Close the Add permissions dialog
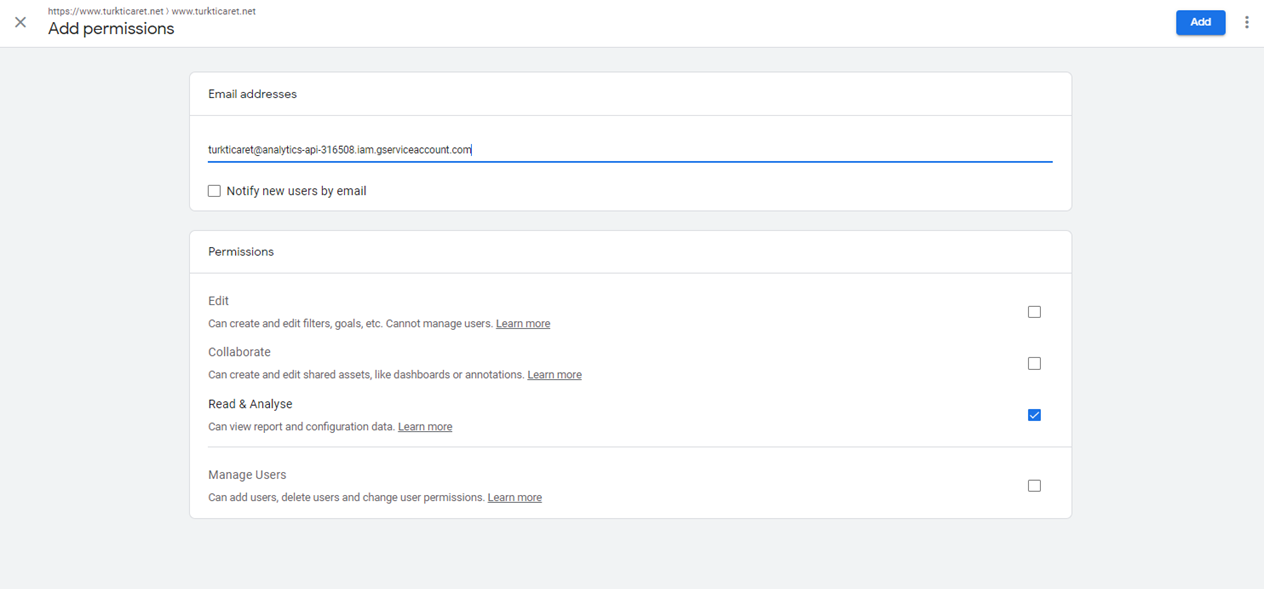 pyautogui.click(x=20, y=22)
